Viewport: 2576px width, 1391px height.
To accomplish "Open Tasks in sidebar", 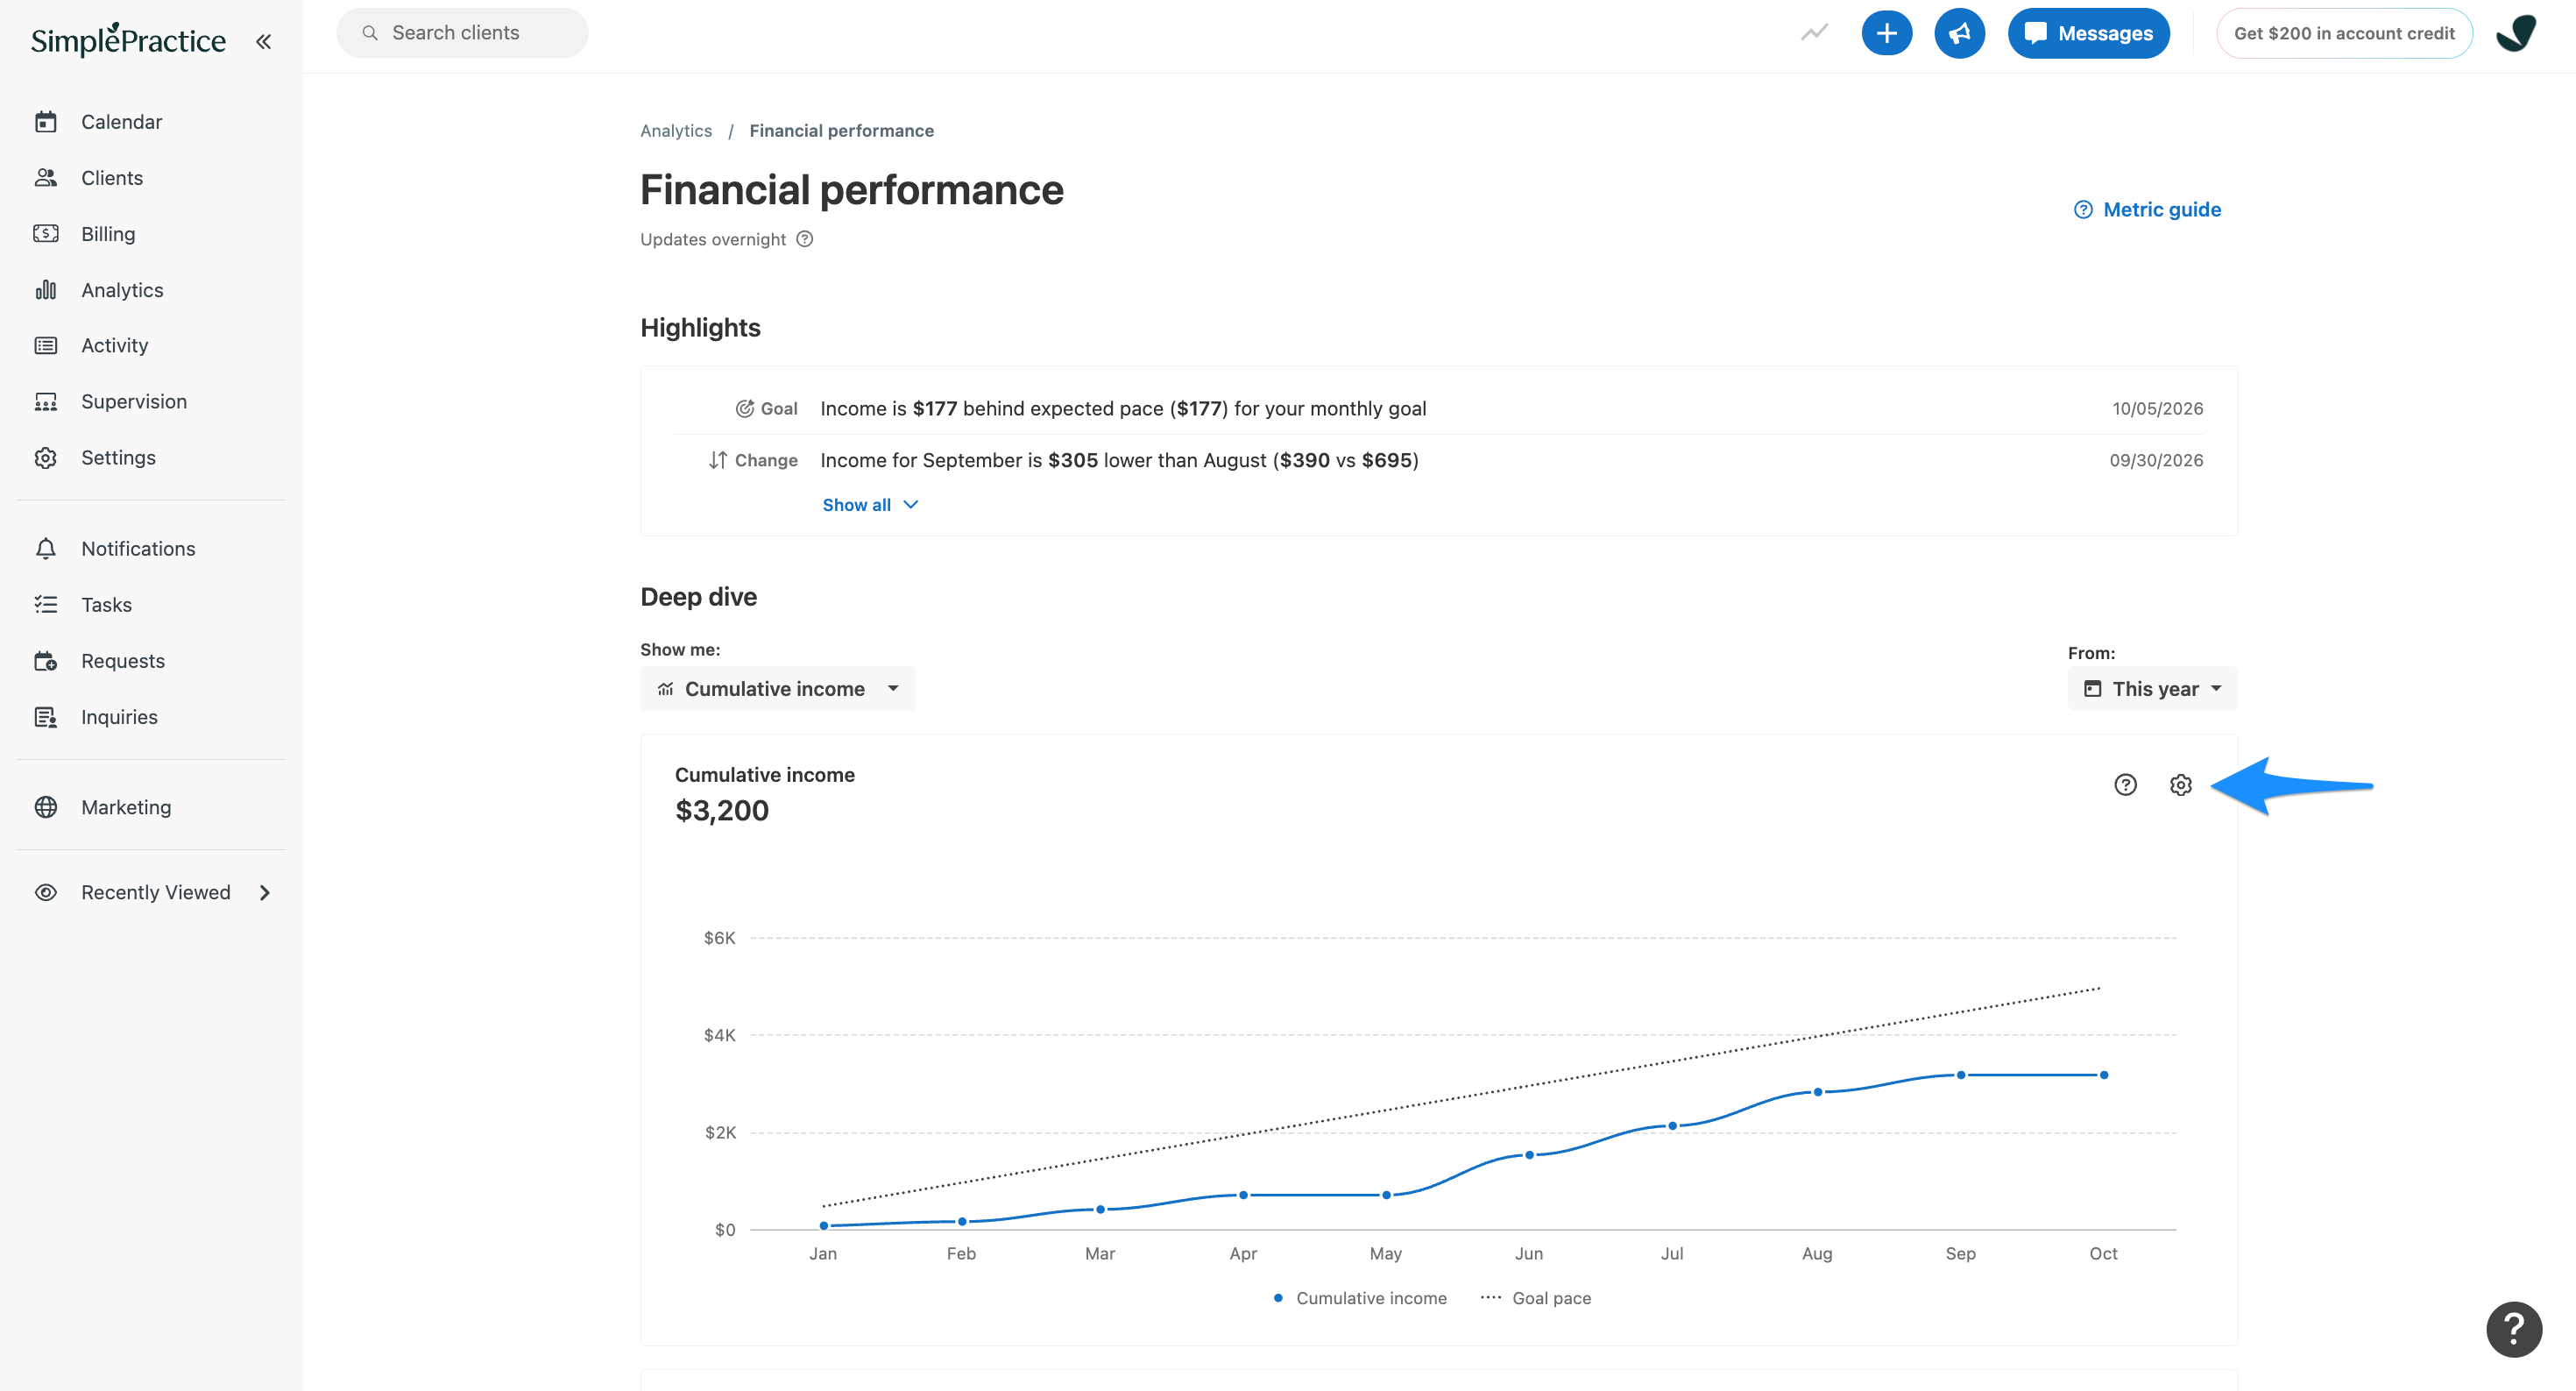I will (x=106, y=605).
